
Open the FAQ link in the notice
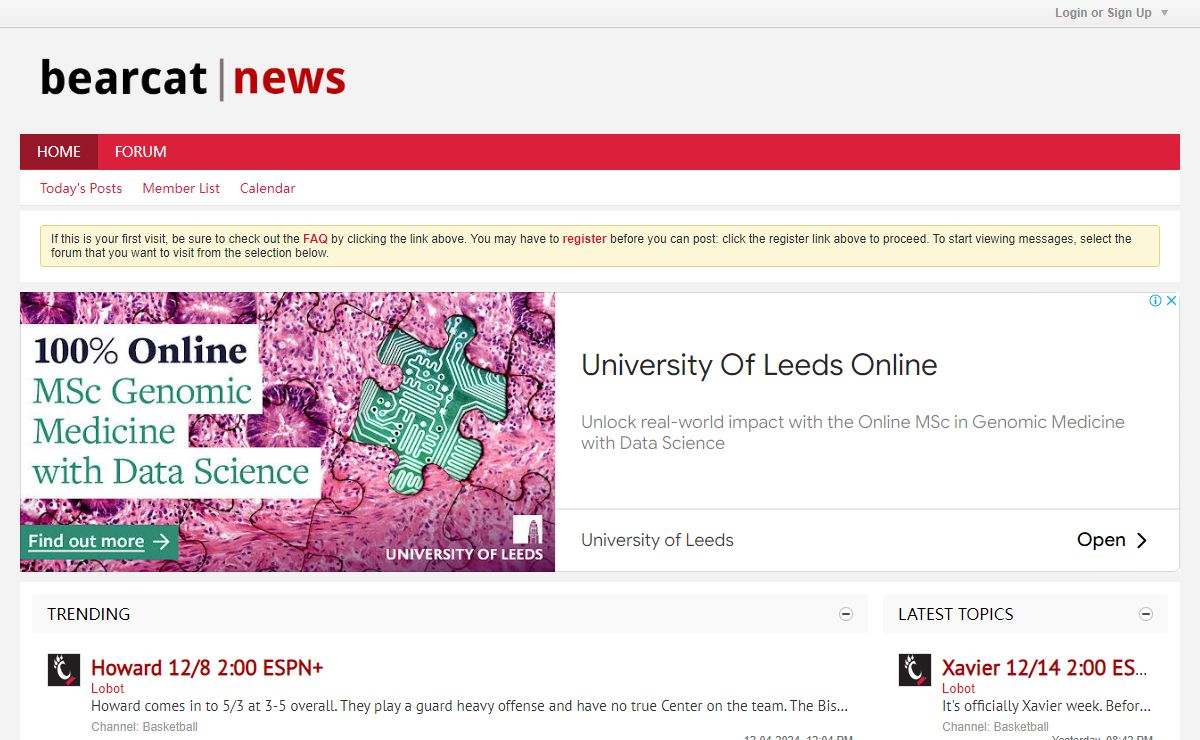click(315, 239)
